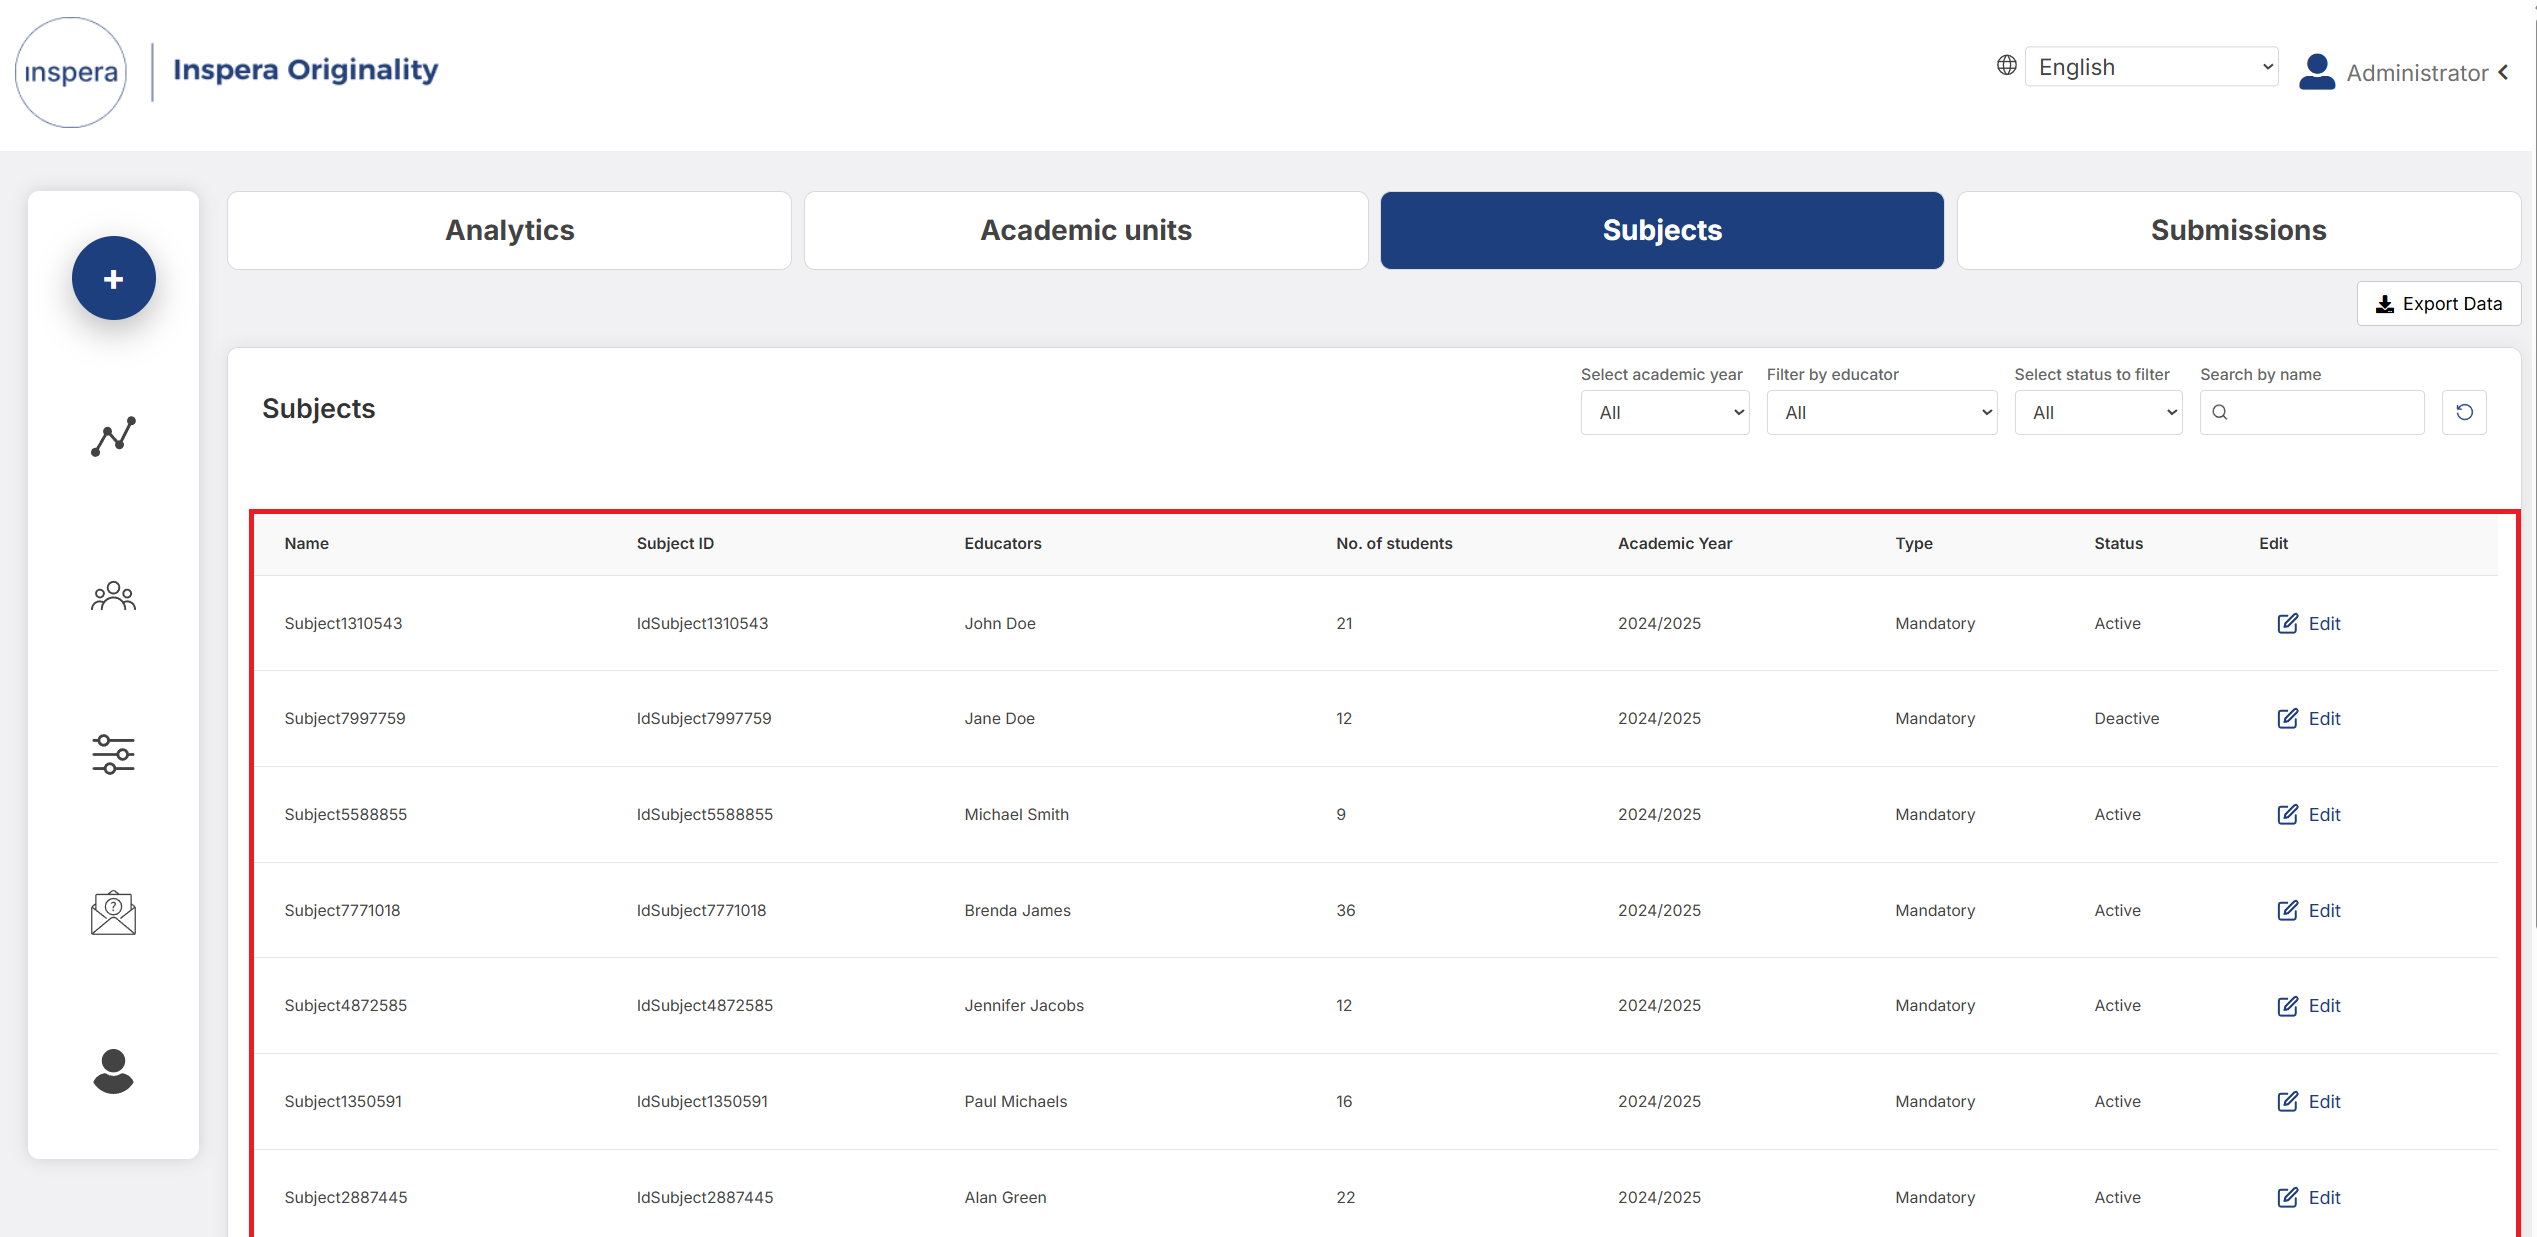Switch to the Analytics tab
The width and height of the screenshot is (2537, 1237).
pos(509,230)
